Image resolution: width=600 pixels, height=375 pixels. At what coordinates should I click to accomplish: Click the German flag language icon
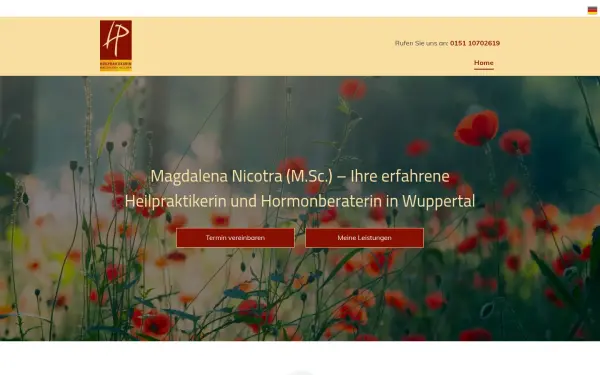click(592, 10)
